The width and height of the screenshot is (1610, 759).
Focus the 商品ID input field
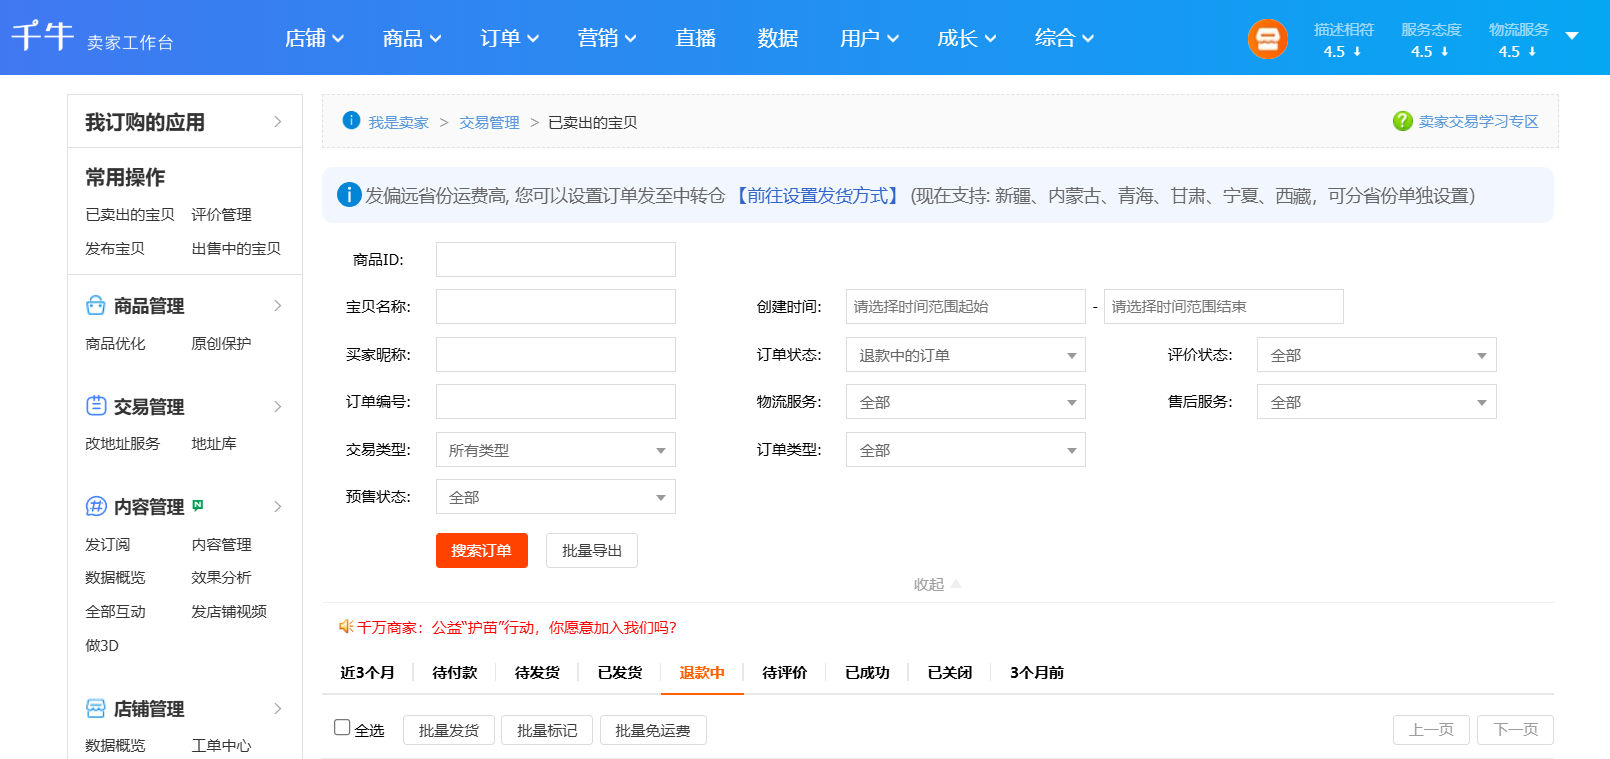(x=555, y=259)
